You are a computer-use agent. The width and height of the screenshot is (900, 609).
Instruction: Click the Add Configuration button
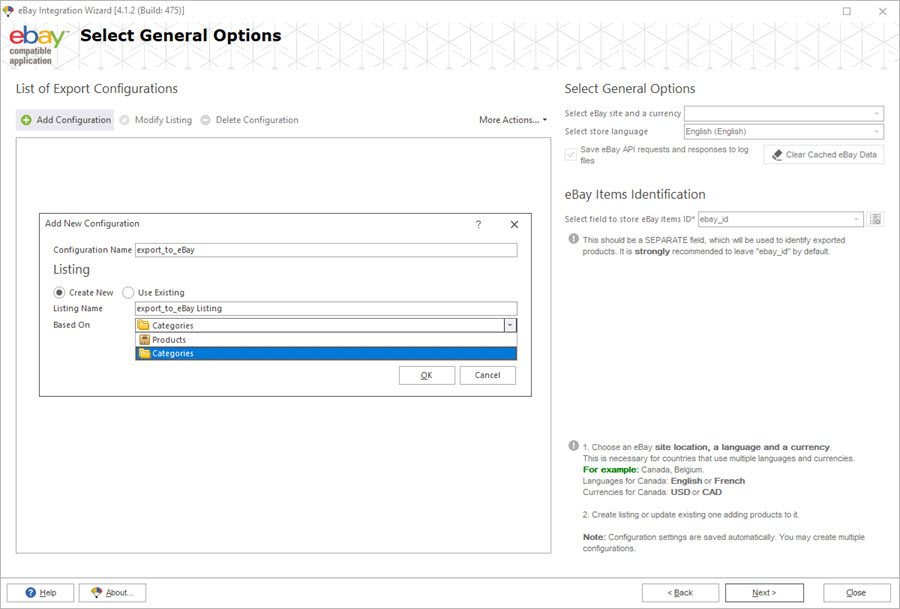(x=65, y=120)
